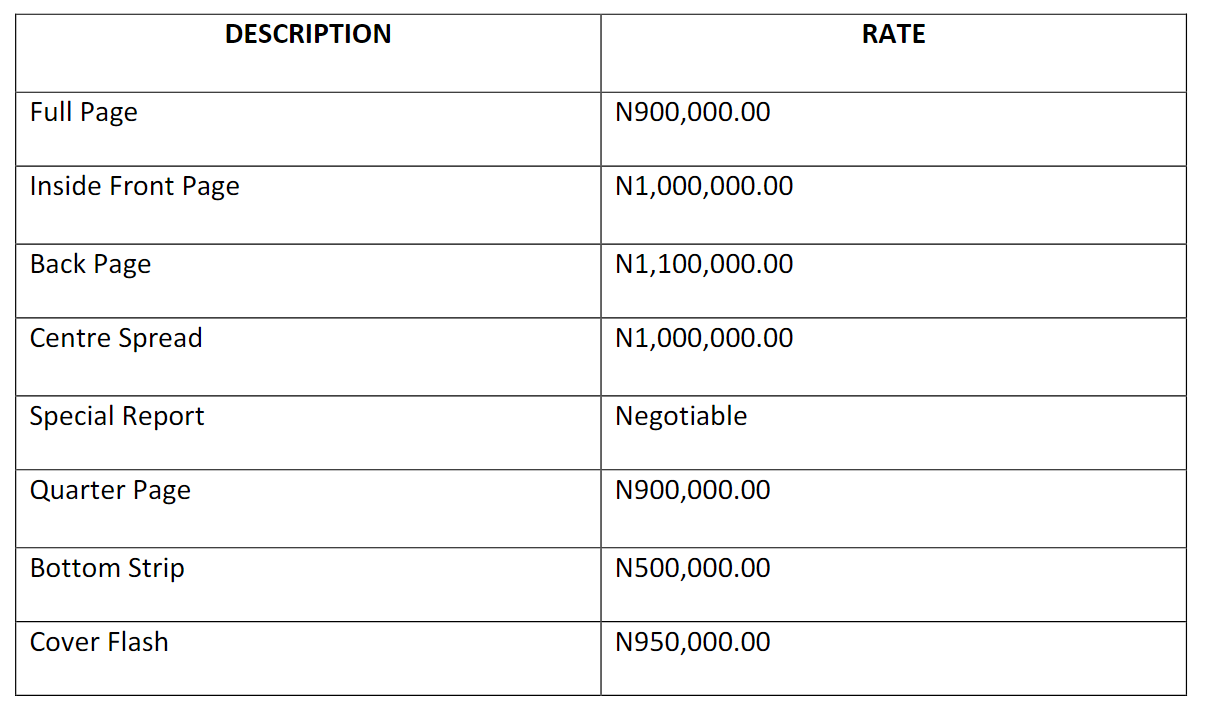Click the RATE column header

click(893, 35)
